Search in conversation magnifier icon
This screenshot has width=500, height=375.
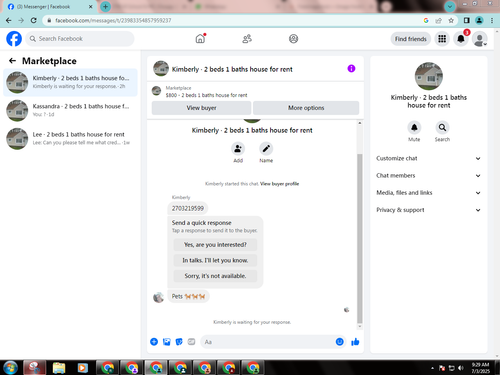tap(442, 127)
